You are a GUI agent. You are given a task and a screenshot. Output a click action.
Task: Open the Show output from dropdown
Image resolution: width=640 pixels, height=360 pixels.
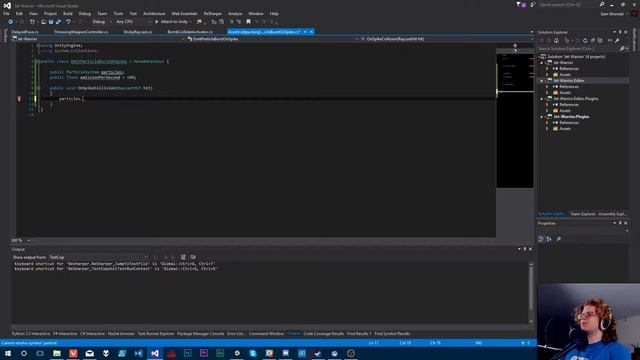point(98,257)
